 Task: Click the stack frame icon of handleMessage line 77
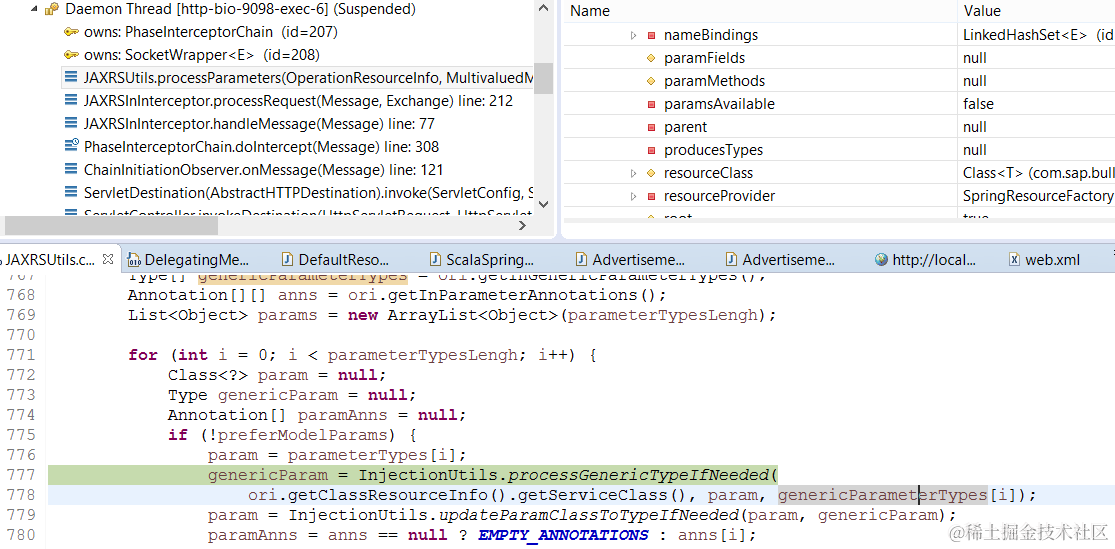click(x=70, y=124)
